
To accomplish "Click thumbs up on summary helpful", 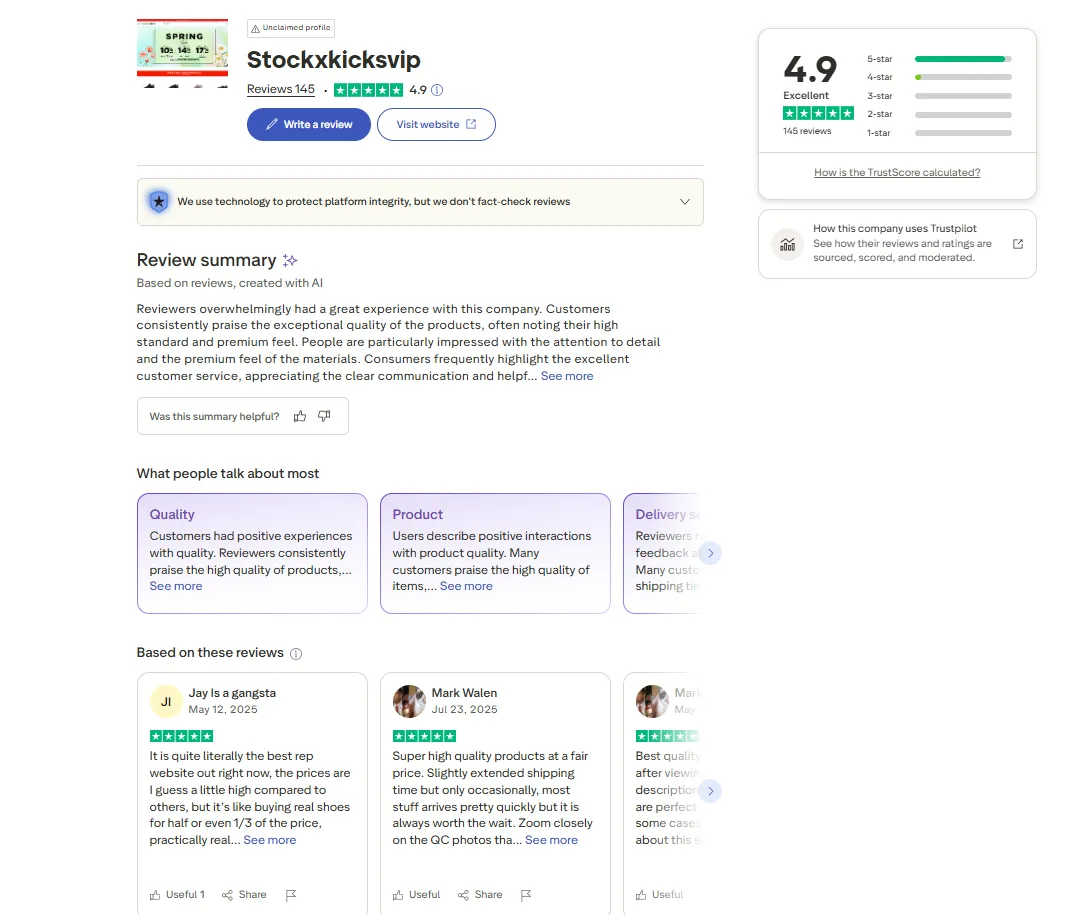I will [300, 416].
